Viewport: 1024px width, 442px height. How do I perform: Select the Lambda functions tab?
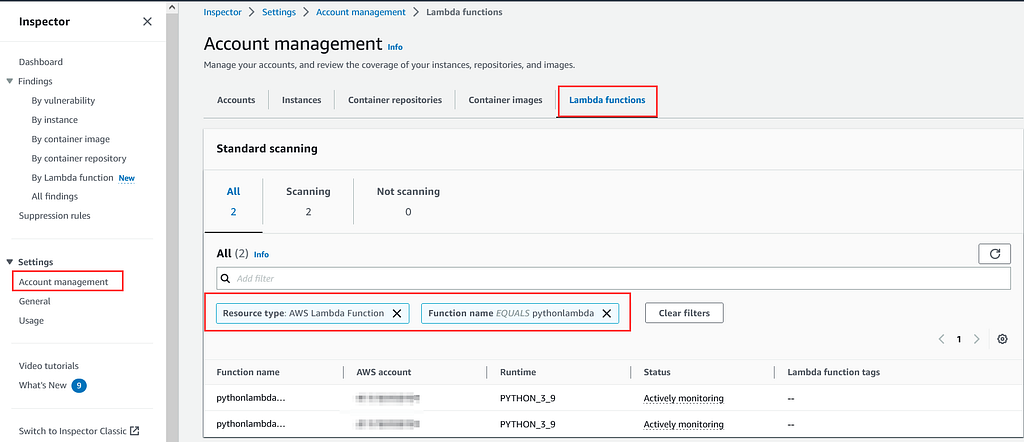click(x=607, y=100)
